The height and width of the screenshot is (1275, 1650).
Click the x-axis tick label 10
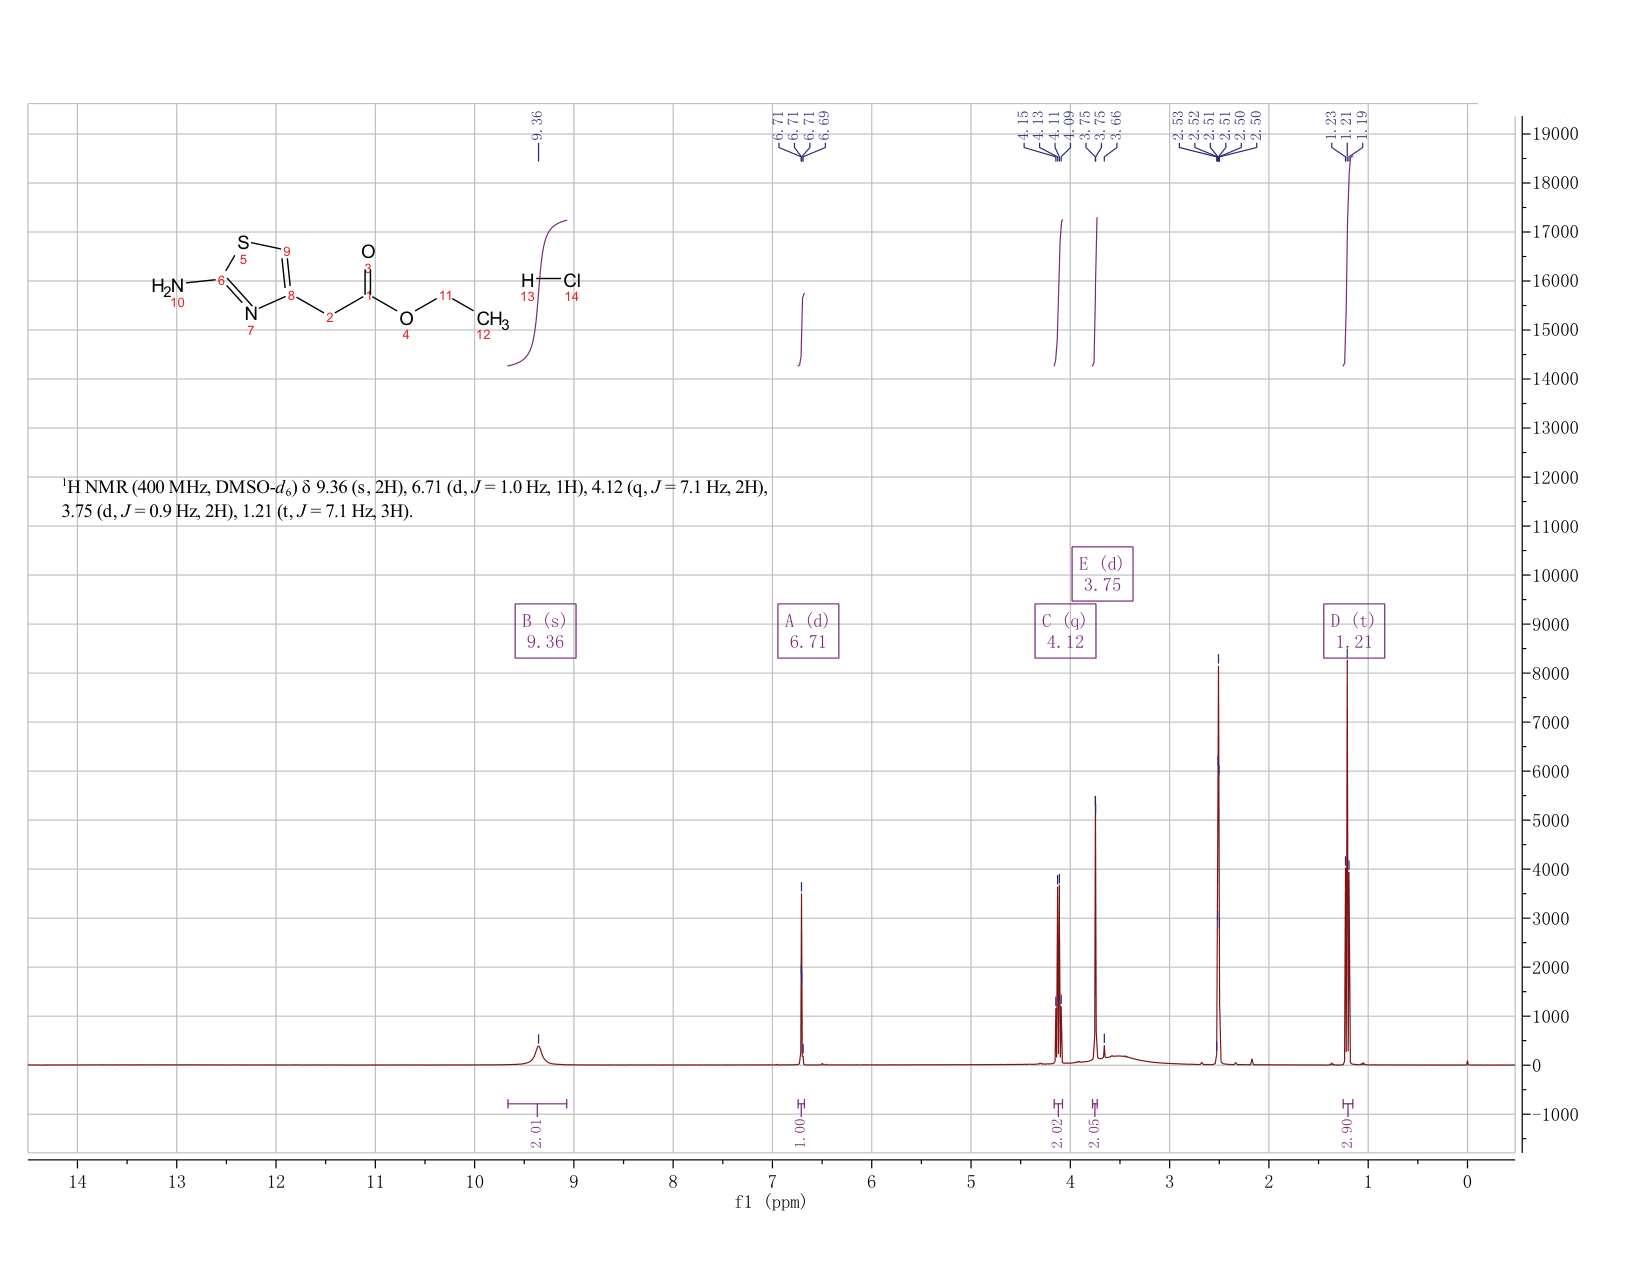tap(475, 1181)
